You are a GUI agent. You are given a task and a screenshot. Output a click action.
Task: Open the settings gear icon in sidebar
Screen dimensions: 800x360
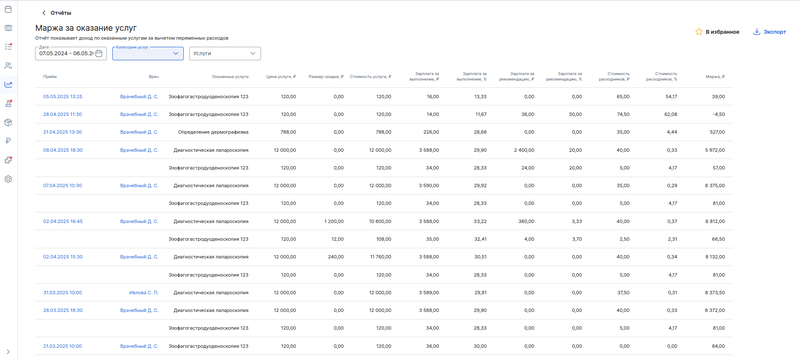[8, 179]
